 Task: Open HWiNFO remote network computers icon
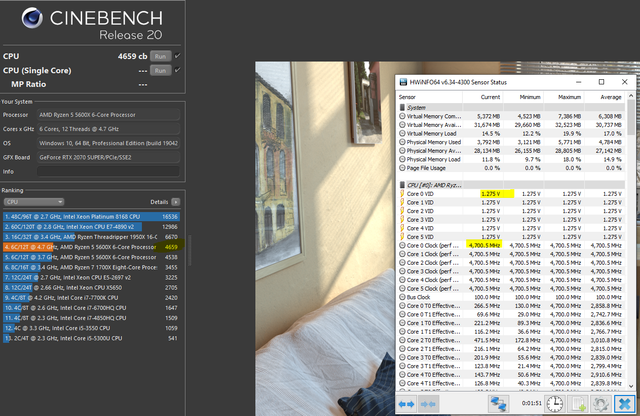pos(498,404)
